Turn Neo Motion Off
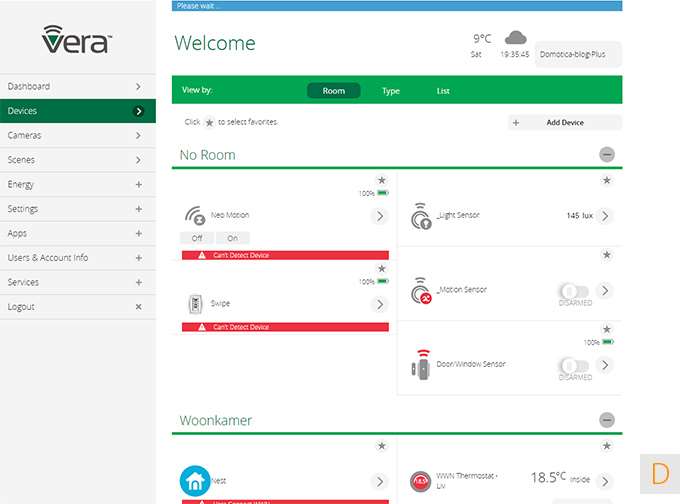 (x=197, y=238)
